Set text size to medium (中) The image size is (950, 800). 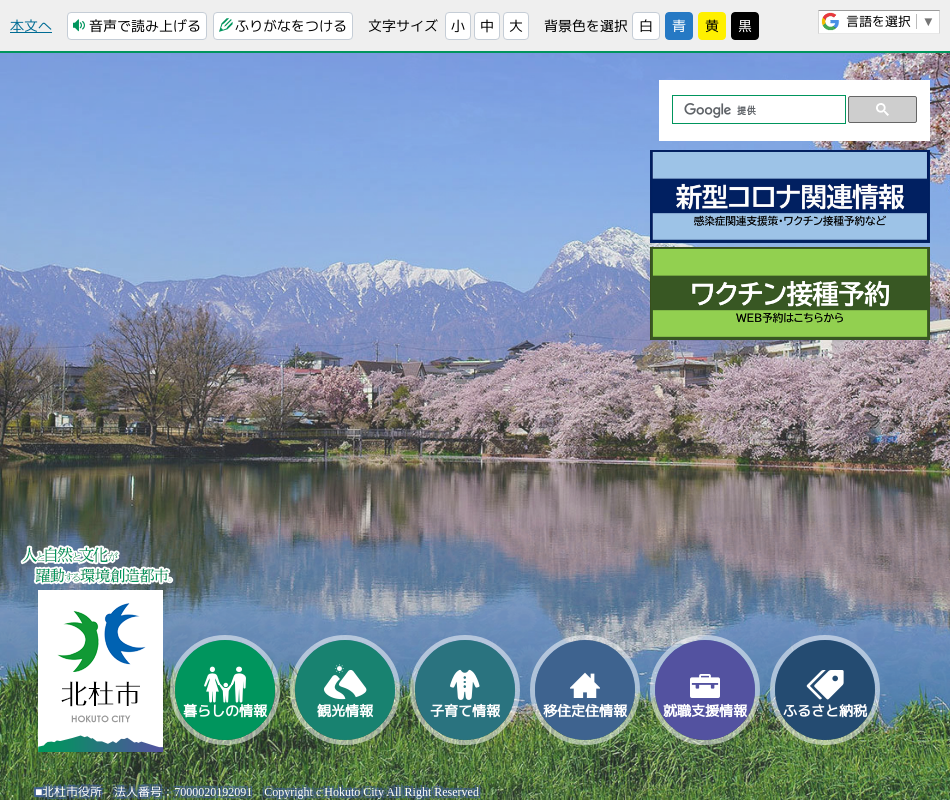487,26
